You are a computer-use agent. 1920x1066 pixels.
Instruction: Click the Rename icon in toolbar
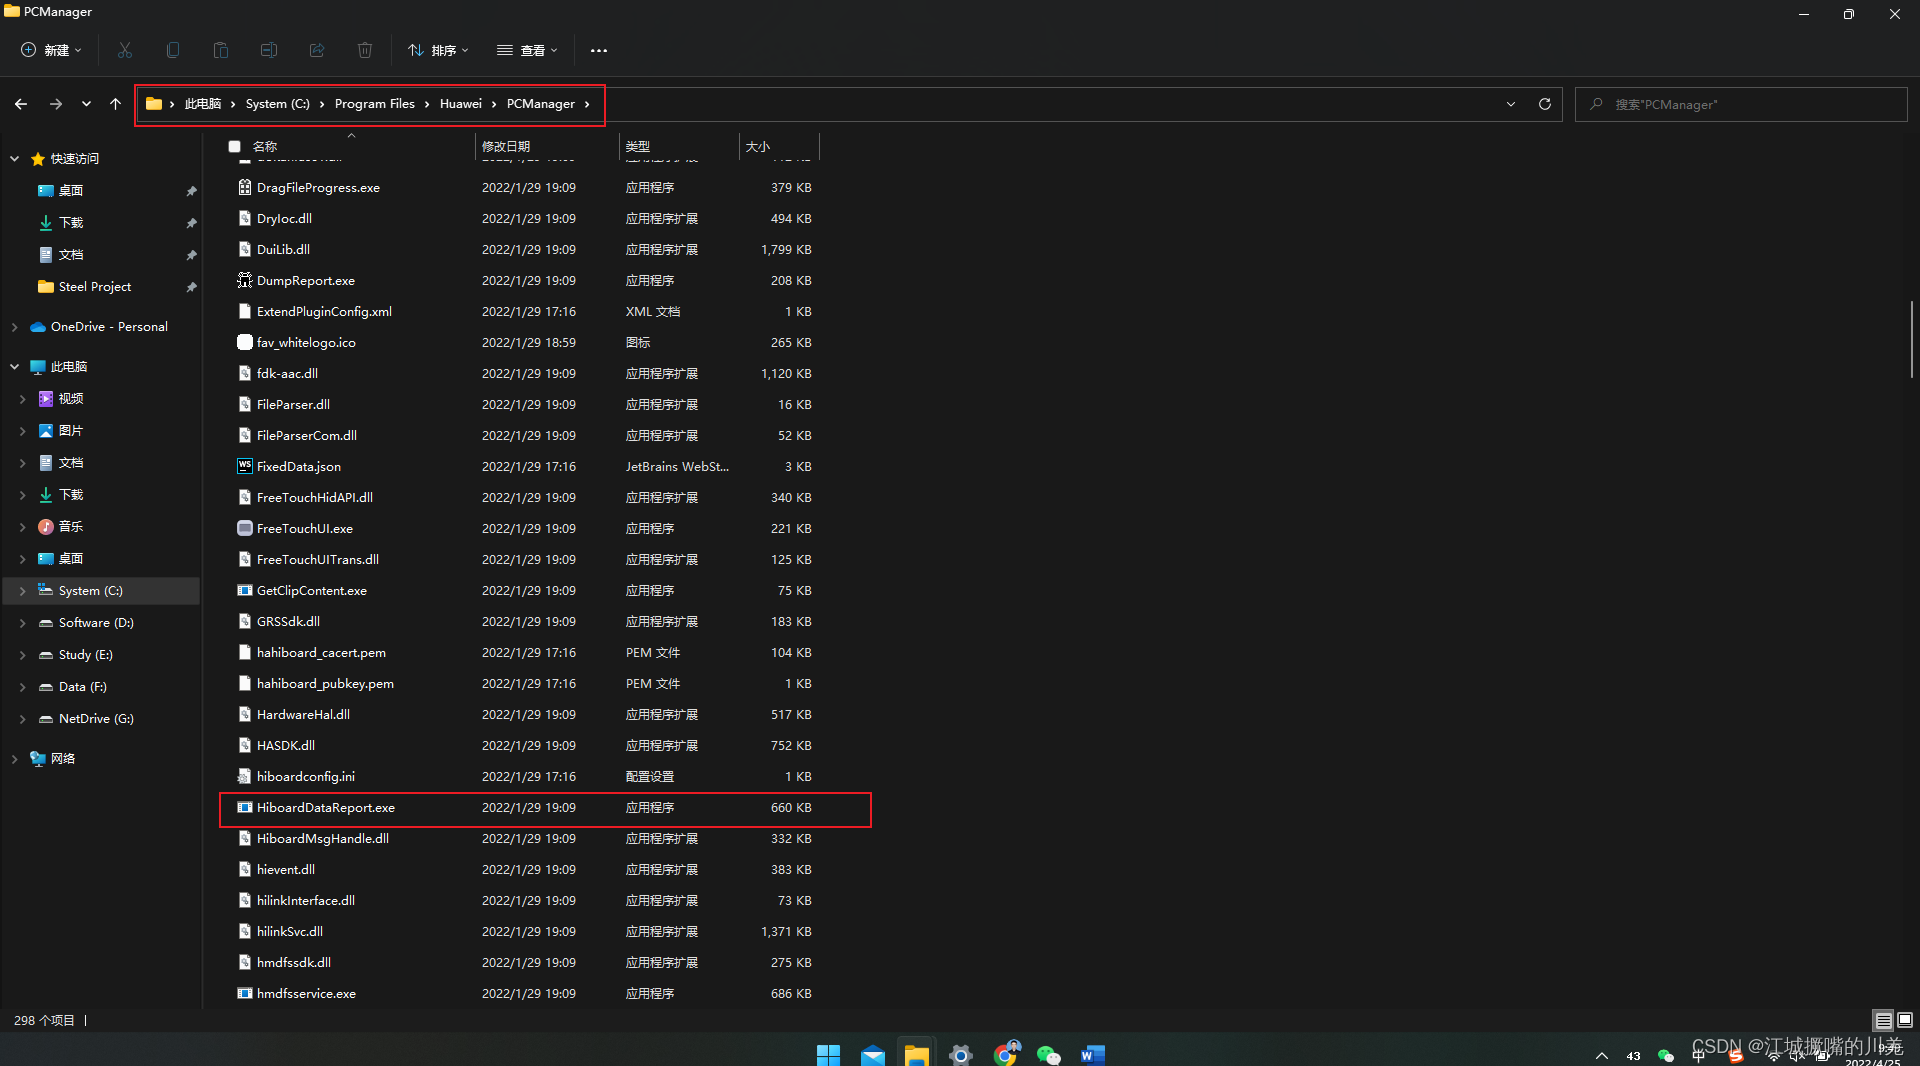269,50
